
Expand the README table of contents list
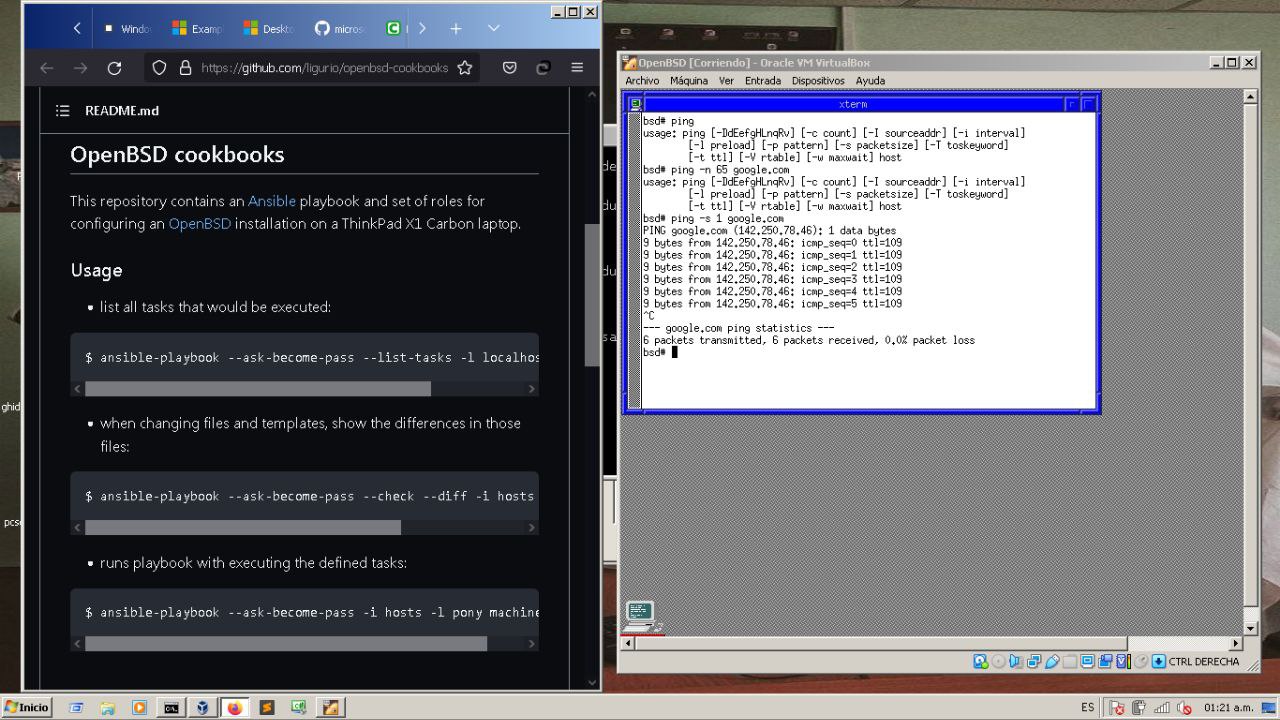coord(62,110)
